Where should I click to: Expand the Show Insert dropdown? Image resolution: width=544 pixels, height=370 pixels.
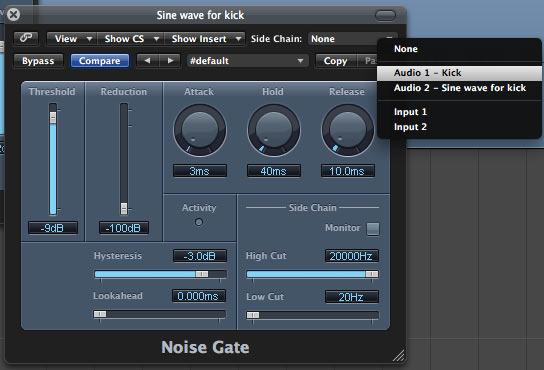coord(205,39)
